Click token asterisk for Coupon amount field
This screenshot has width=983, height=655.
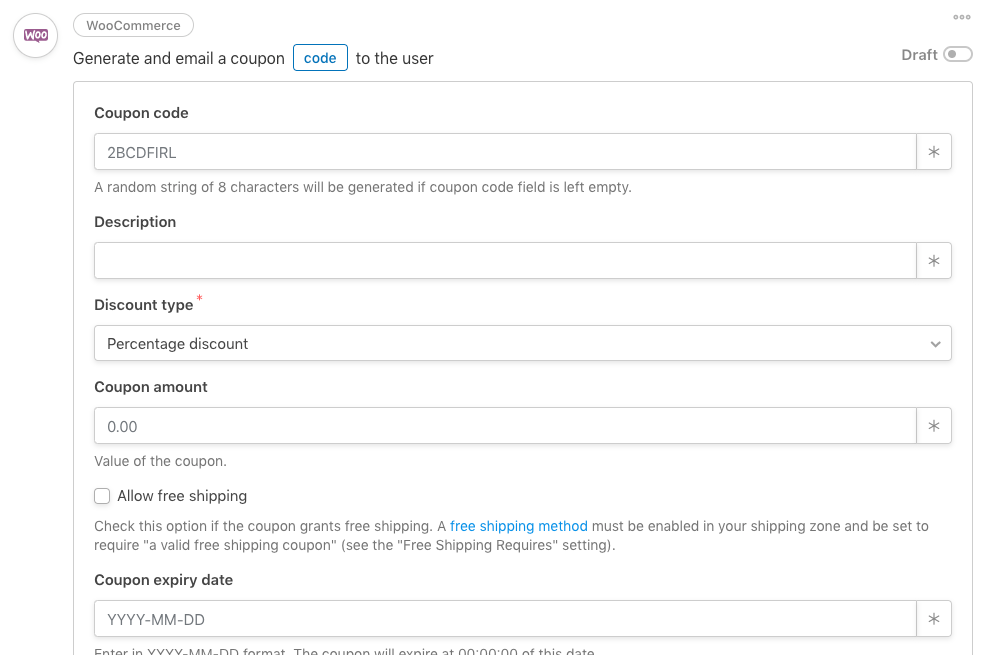pos(933,426)
